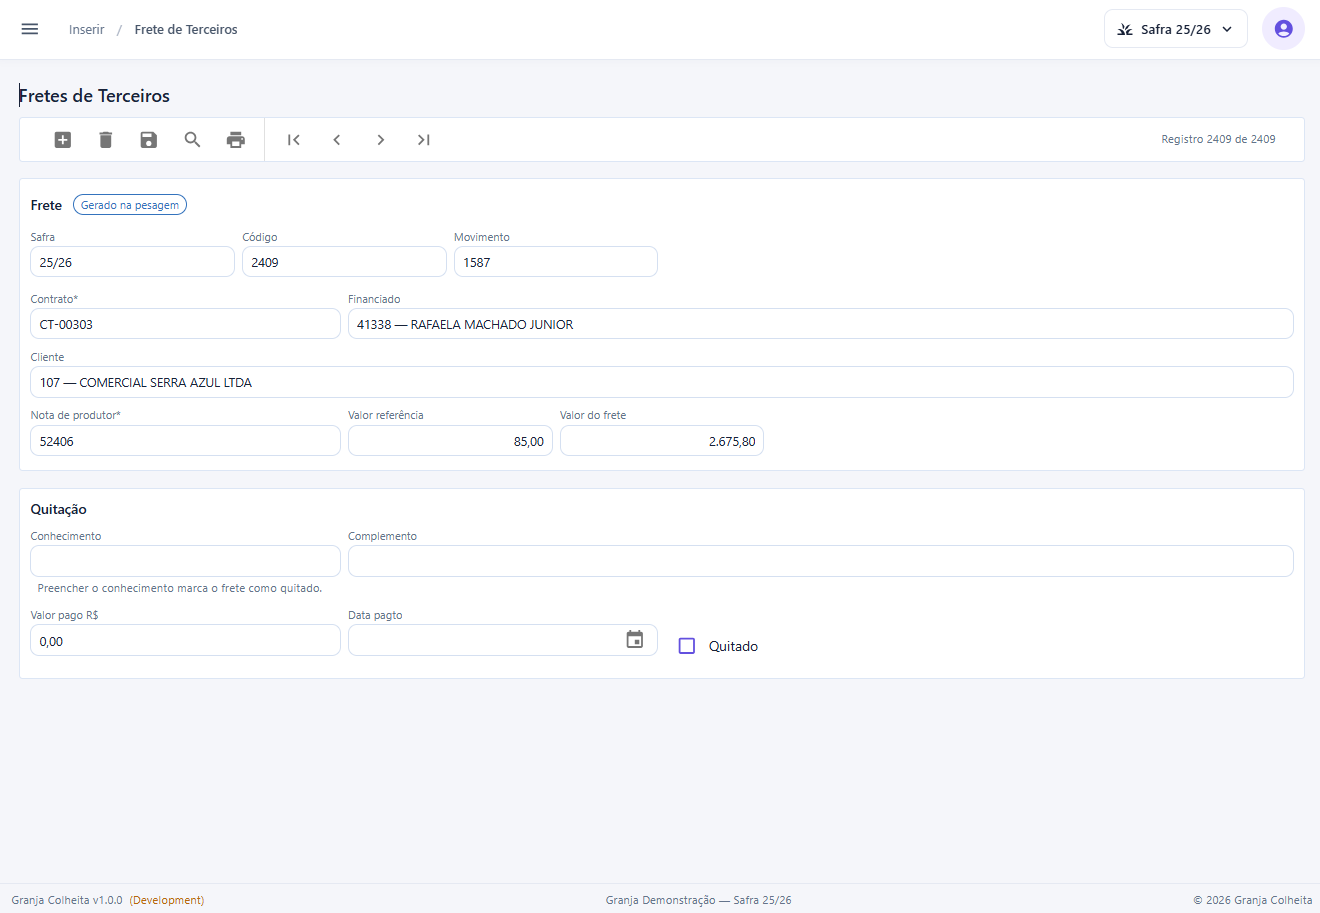Edit the Valor referência field
This screenshot has width=1320, height=913.
click(450, 441)
